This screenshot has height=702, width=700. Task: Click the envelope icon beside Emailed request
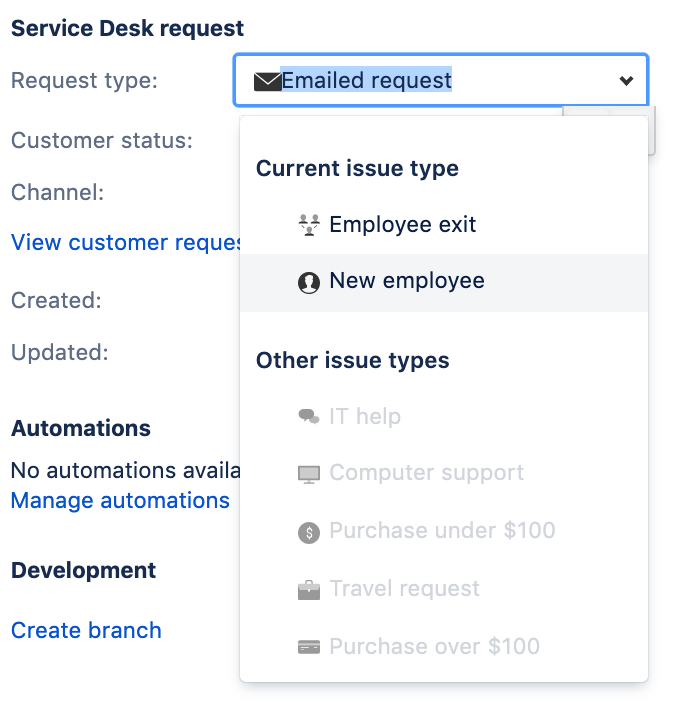click(267, 81)
